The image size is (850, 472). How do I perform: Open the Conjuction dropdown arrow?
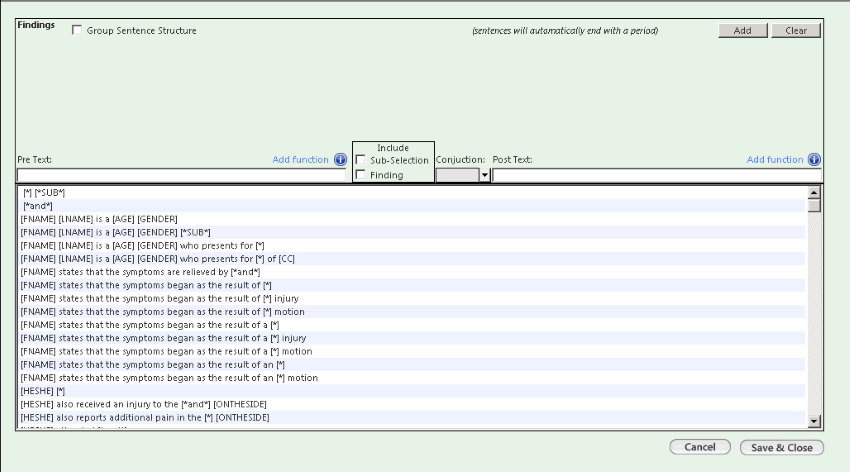click(485, 175)
